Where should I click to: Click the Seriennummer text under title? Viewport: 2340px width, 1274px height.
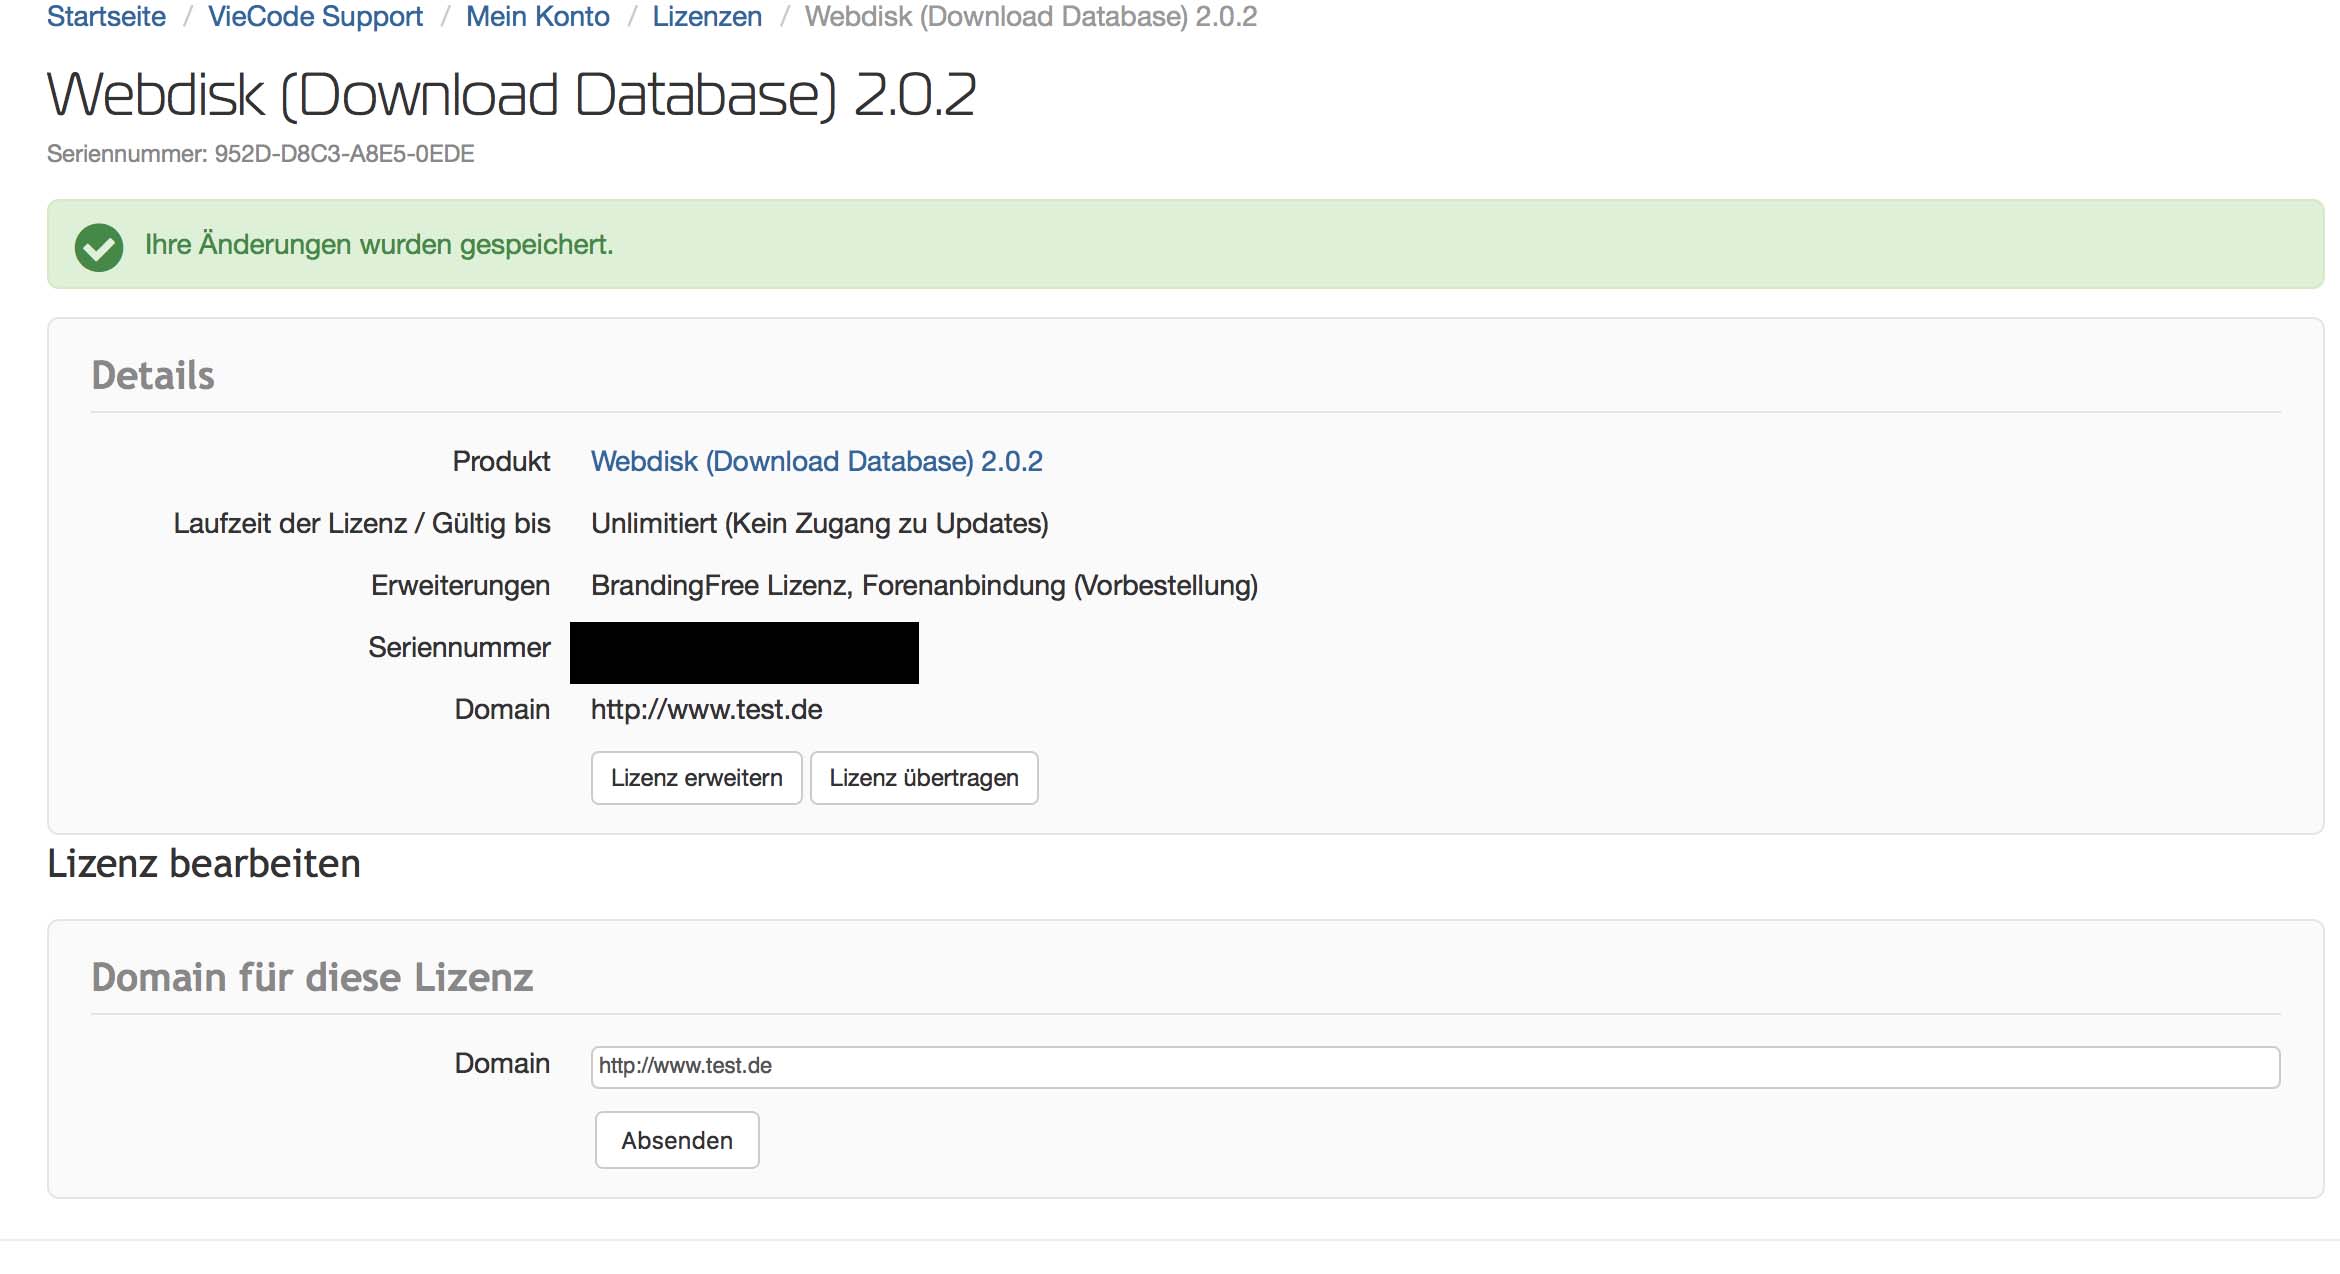tap(260, 154)
